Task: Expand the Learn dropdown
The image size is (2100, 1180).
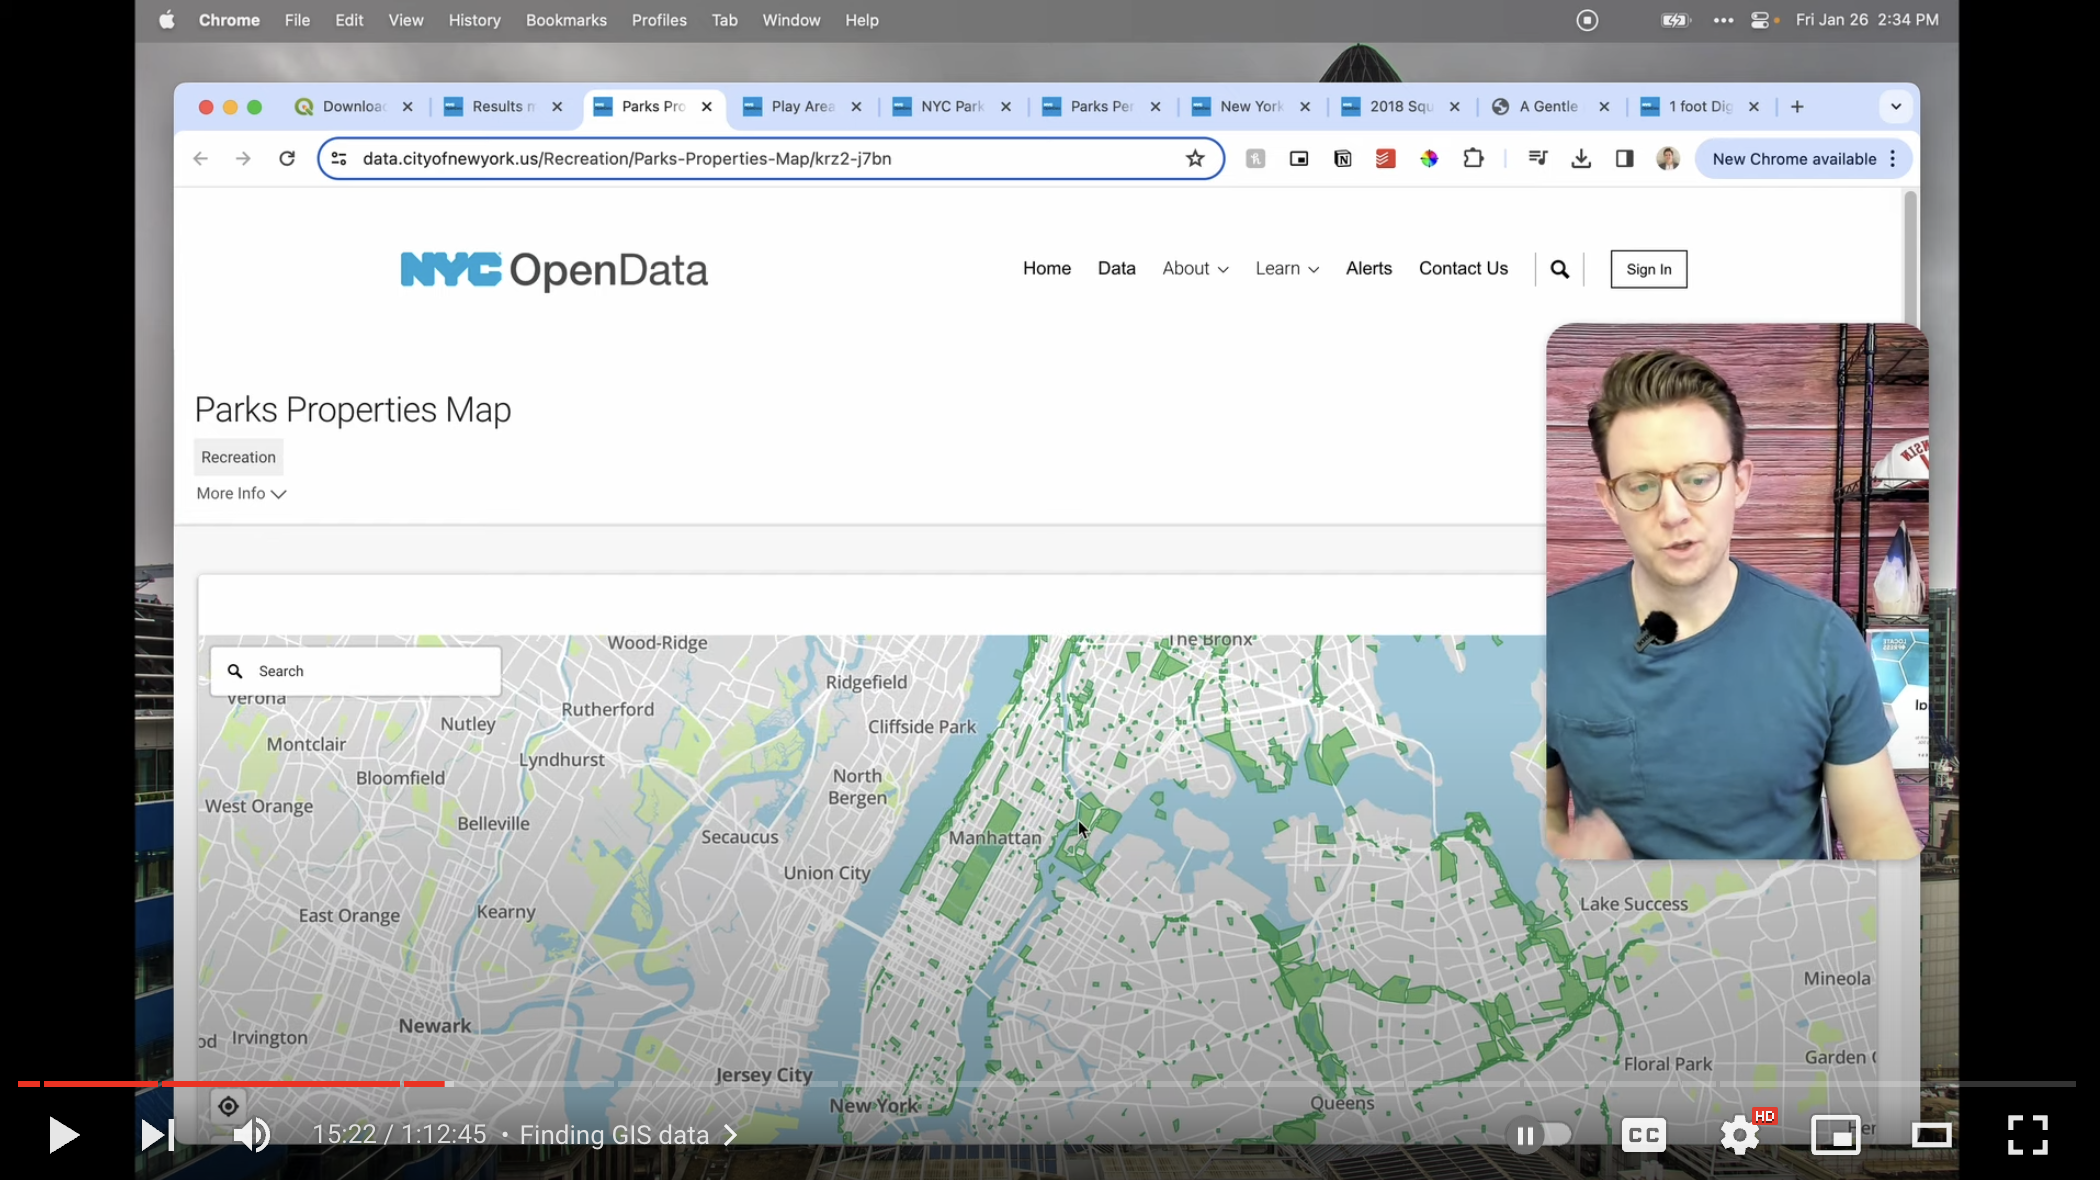Action: (1287, 268)
